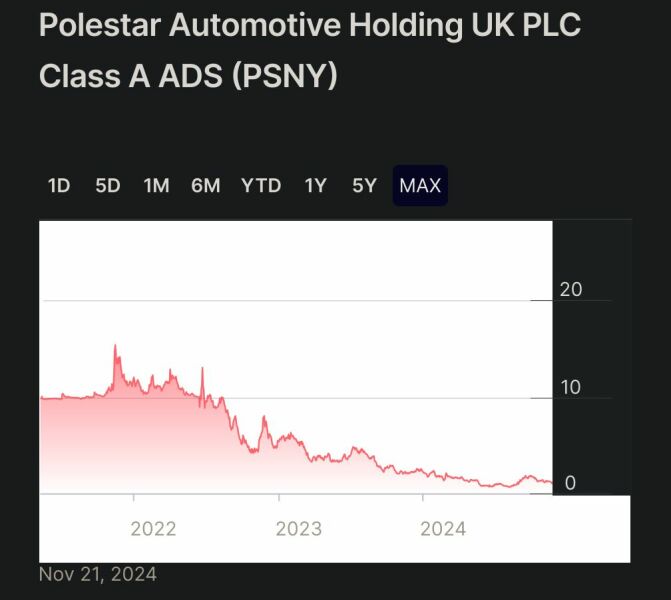671x600 pixels.
Task: Click the PSNY ticker symbol text
Action: coord(284,76)
